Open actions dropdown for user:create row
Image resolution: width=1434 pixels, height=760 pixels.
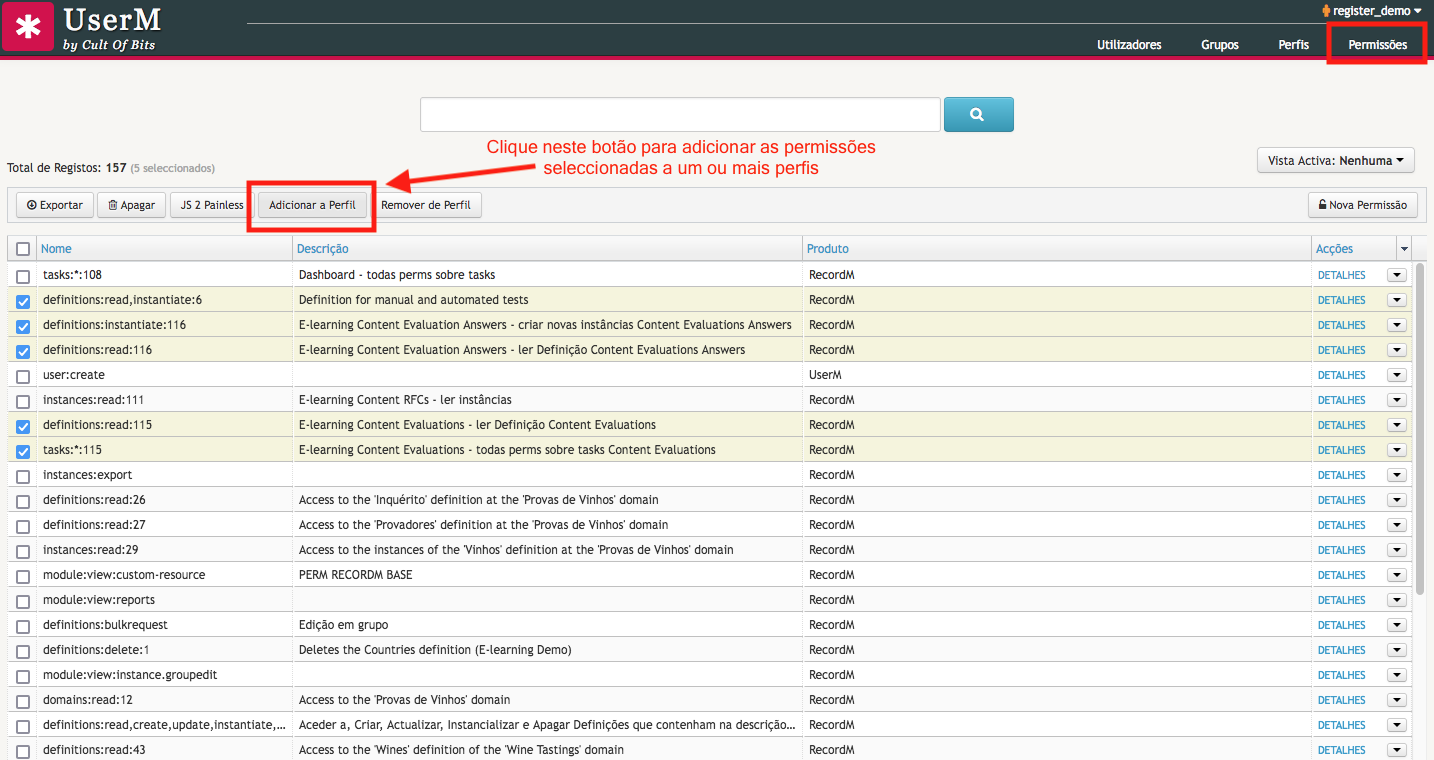[x=1397, y=375]
